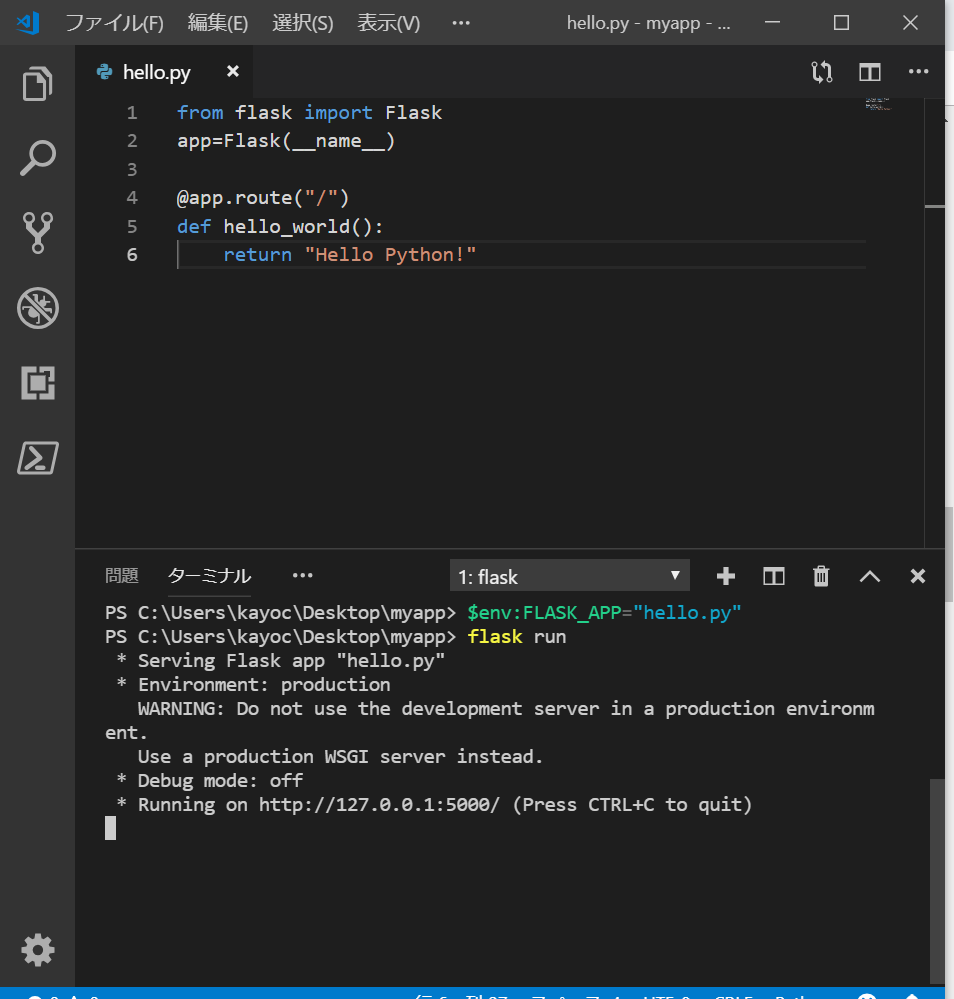Open the Debug view icon
Screen dimensions: 954x999
point(38,308)
